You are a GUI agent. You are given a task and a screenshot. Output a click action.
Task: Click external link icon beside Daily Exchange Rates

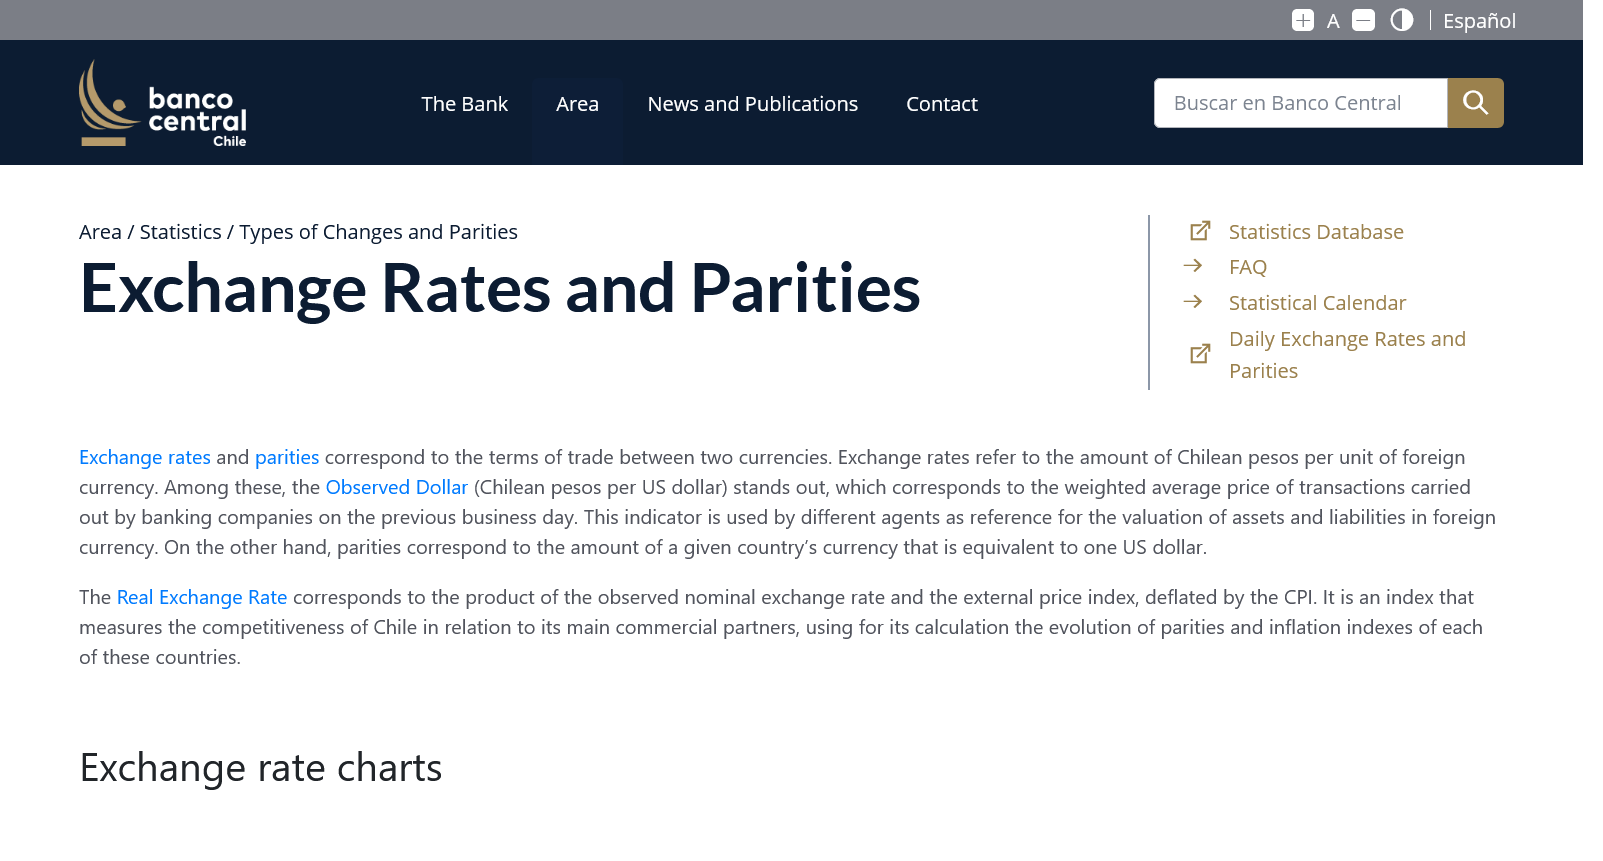[x=1200, y=354]
